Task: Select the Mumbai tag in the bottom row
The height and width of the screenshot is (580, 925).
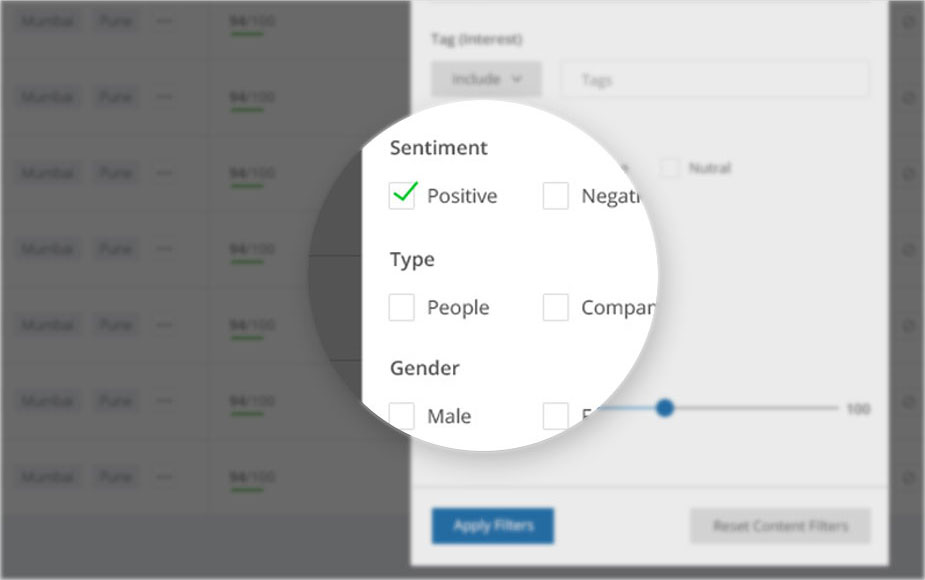Action: point(47,477)
